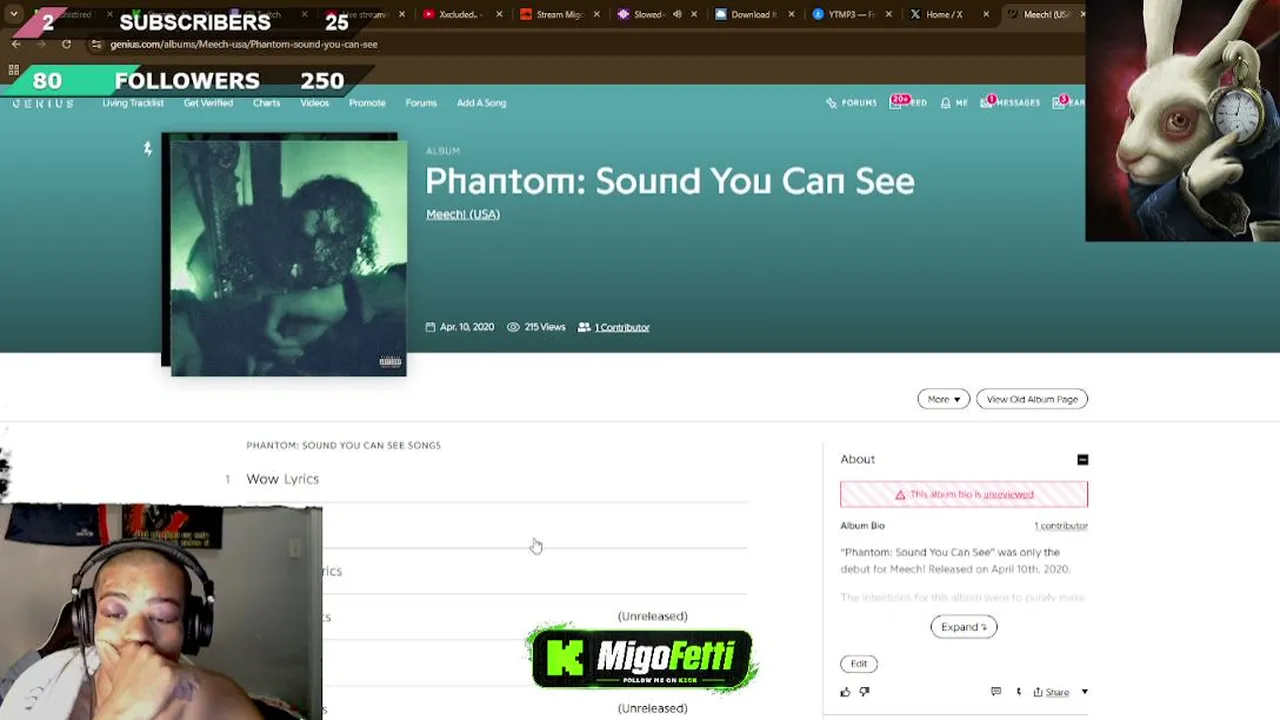Mute the Slowed tab audio icon
The height and width of the screenshot is (720, 1280).
point(677,15)
